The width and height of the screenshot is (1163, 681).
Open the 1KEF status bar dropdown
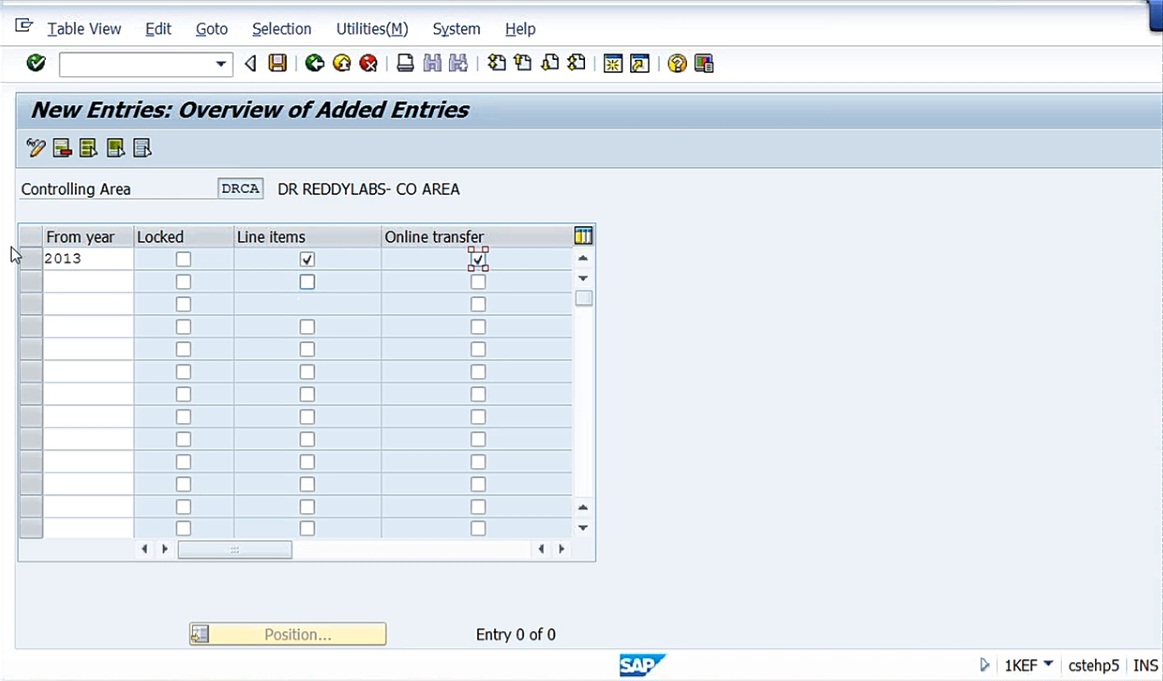[x=1048, y=664]
